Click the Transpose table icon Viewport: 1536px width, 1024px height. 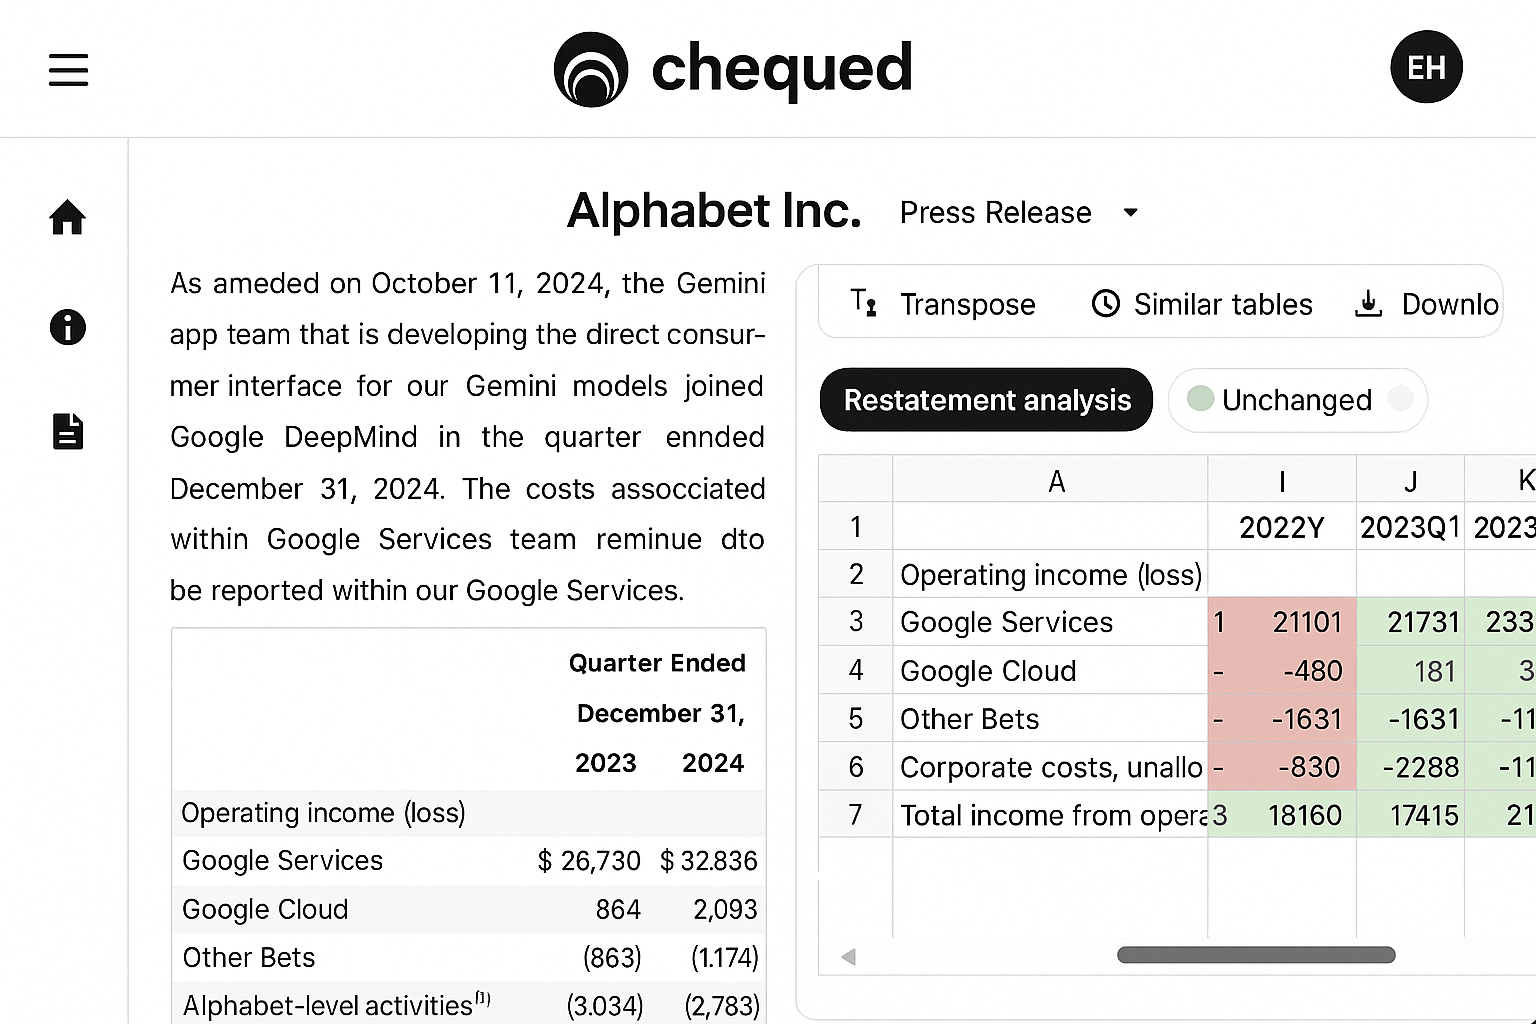click(x=862, y=303)
